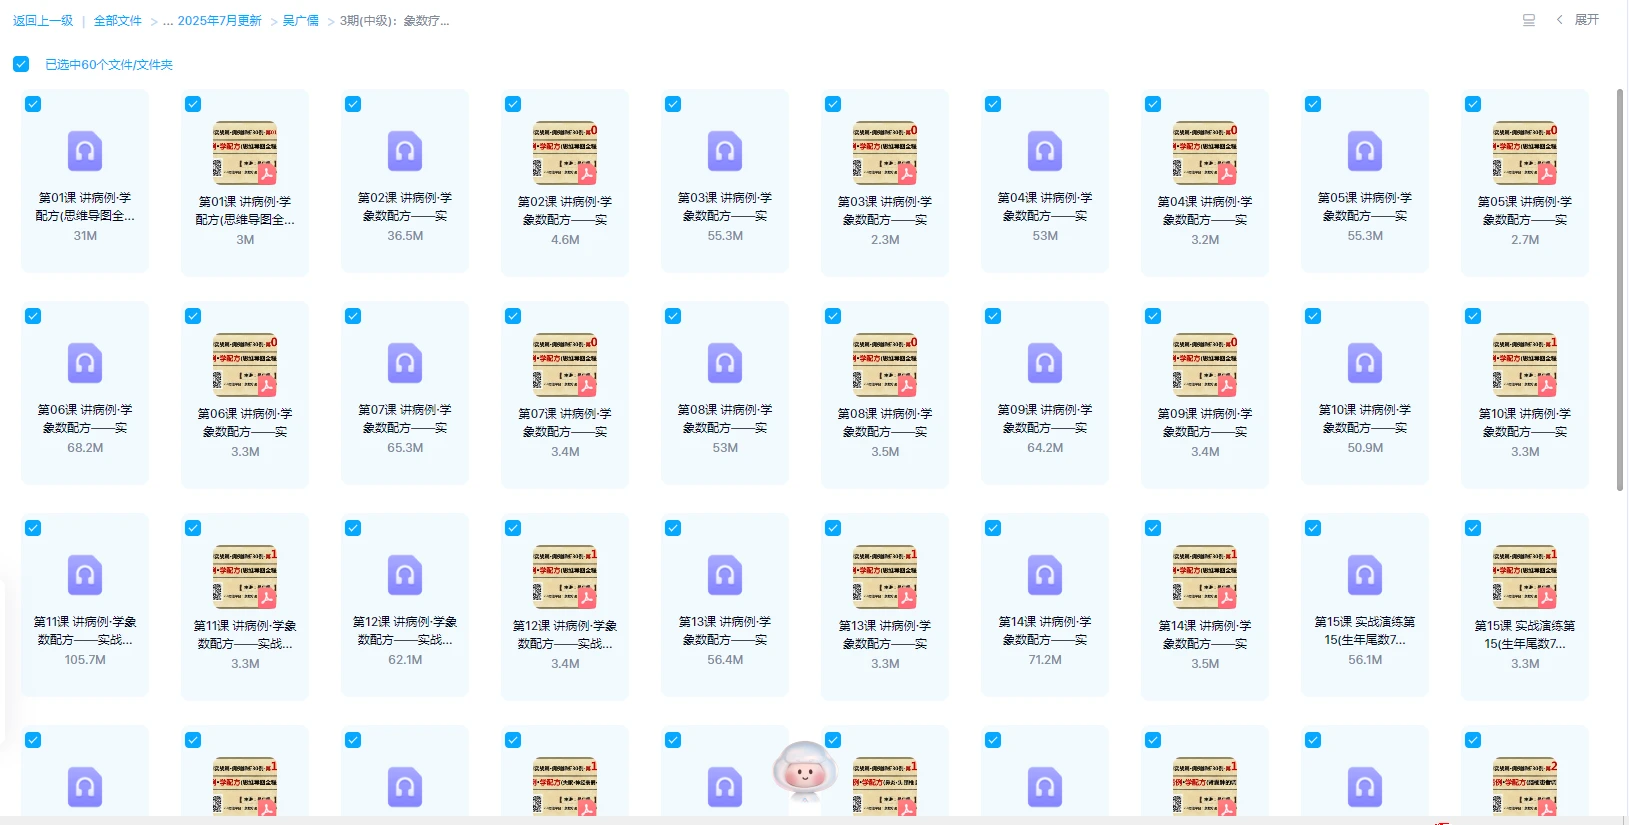
Task: Switch file view mode using list-view icon
Action: (1529, 20)
